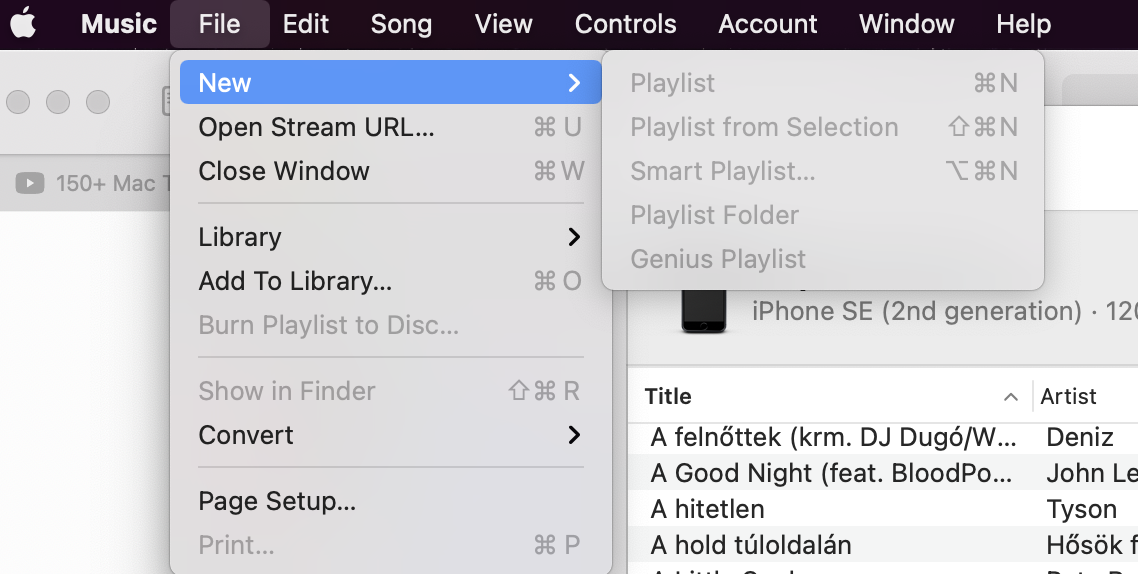Click the video icon beside 150+ Mac

coord(30,184)
